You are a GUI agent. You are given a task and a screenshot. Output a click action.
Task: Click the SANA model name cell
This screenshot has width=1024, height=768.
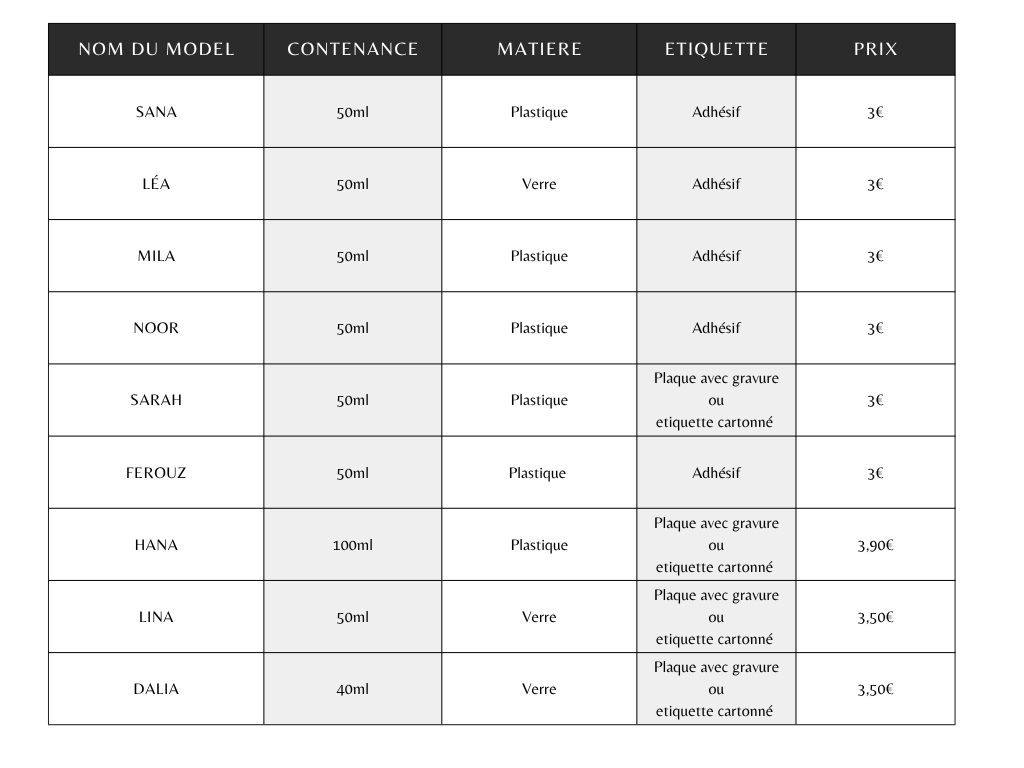[156, 112]
